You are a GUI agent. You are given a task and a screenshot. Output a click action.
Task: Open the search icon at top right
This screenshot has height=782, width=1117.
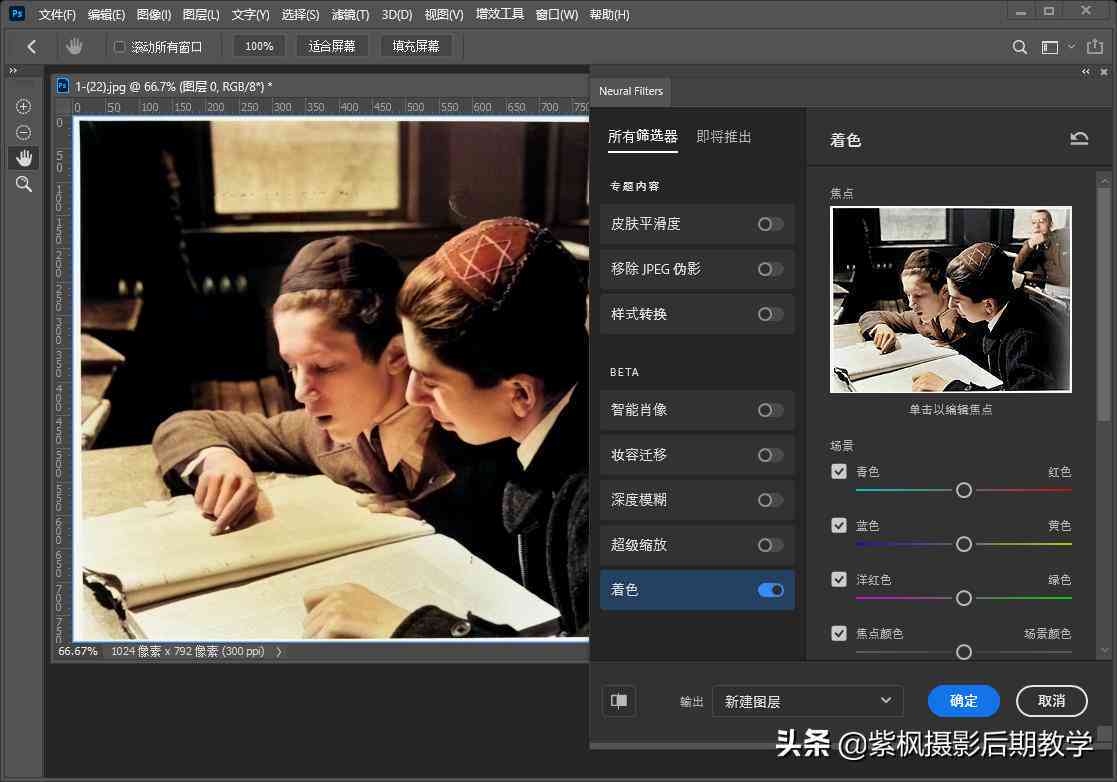pyautogui.click(x=1019, y=47)
